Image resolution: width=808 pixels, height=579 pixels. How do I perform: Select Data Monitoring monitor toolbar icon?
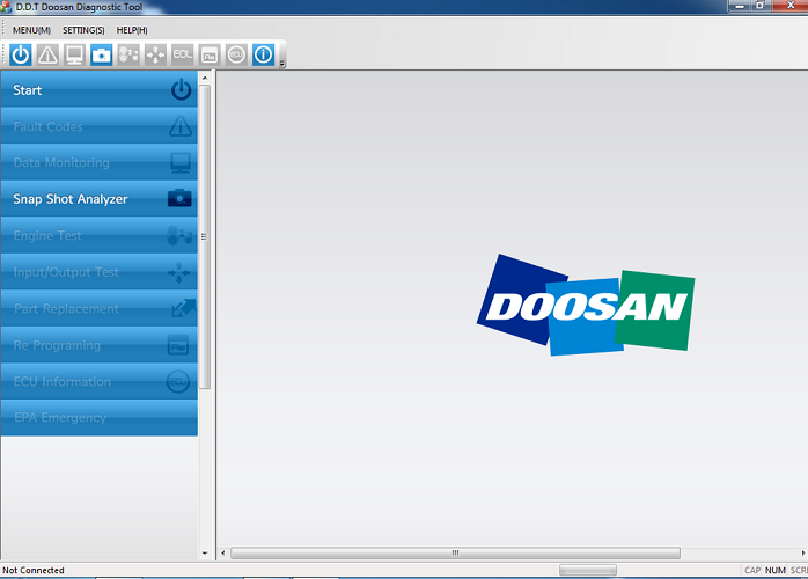(75, 55)
